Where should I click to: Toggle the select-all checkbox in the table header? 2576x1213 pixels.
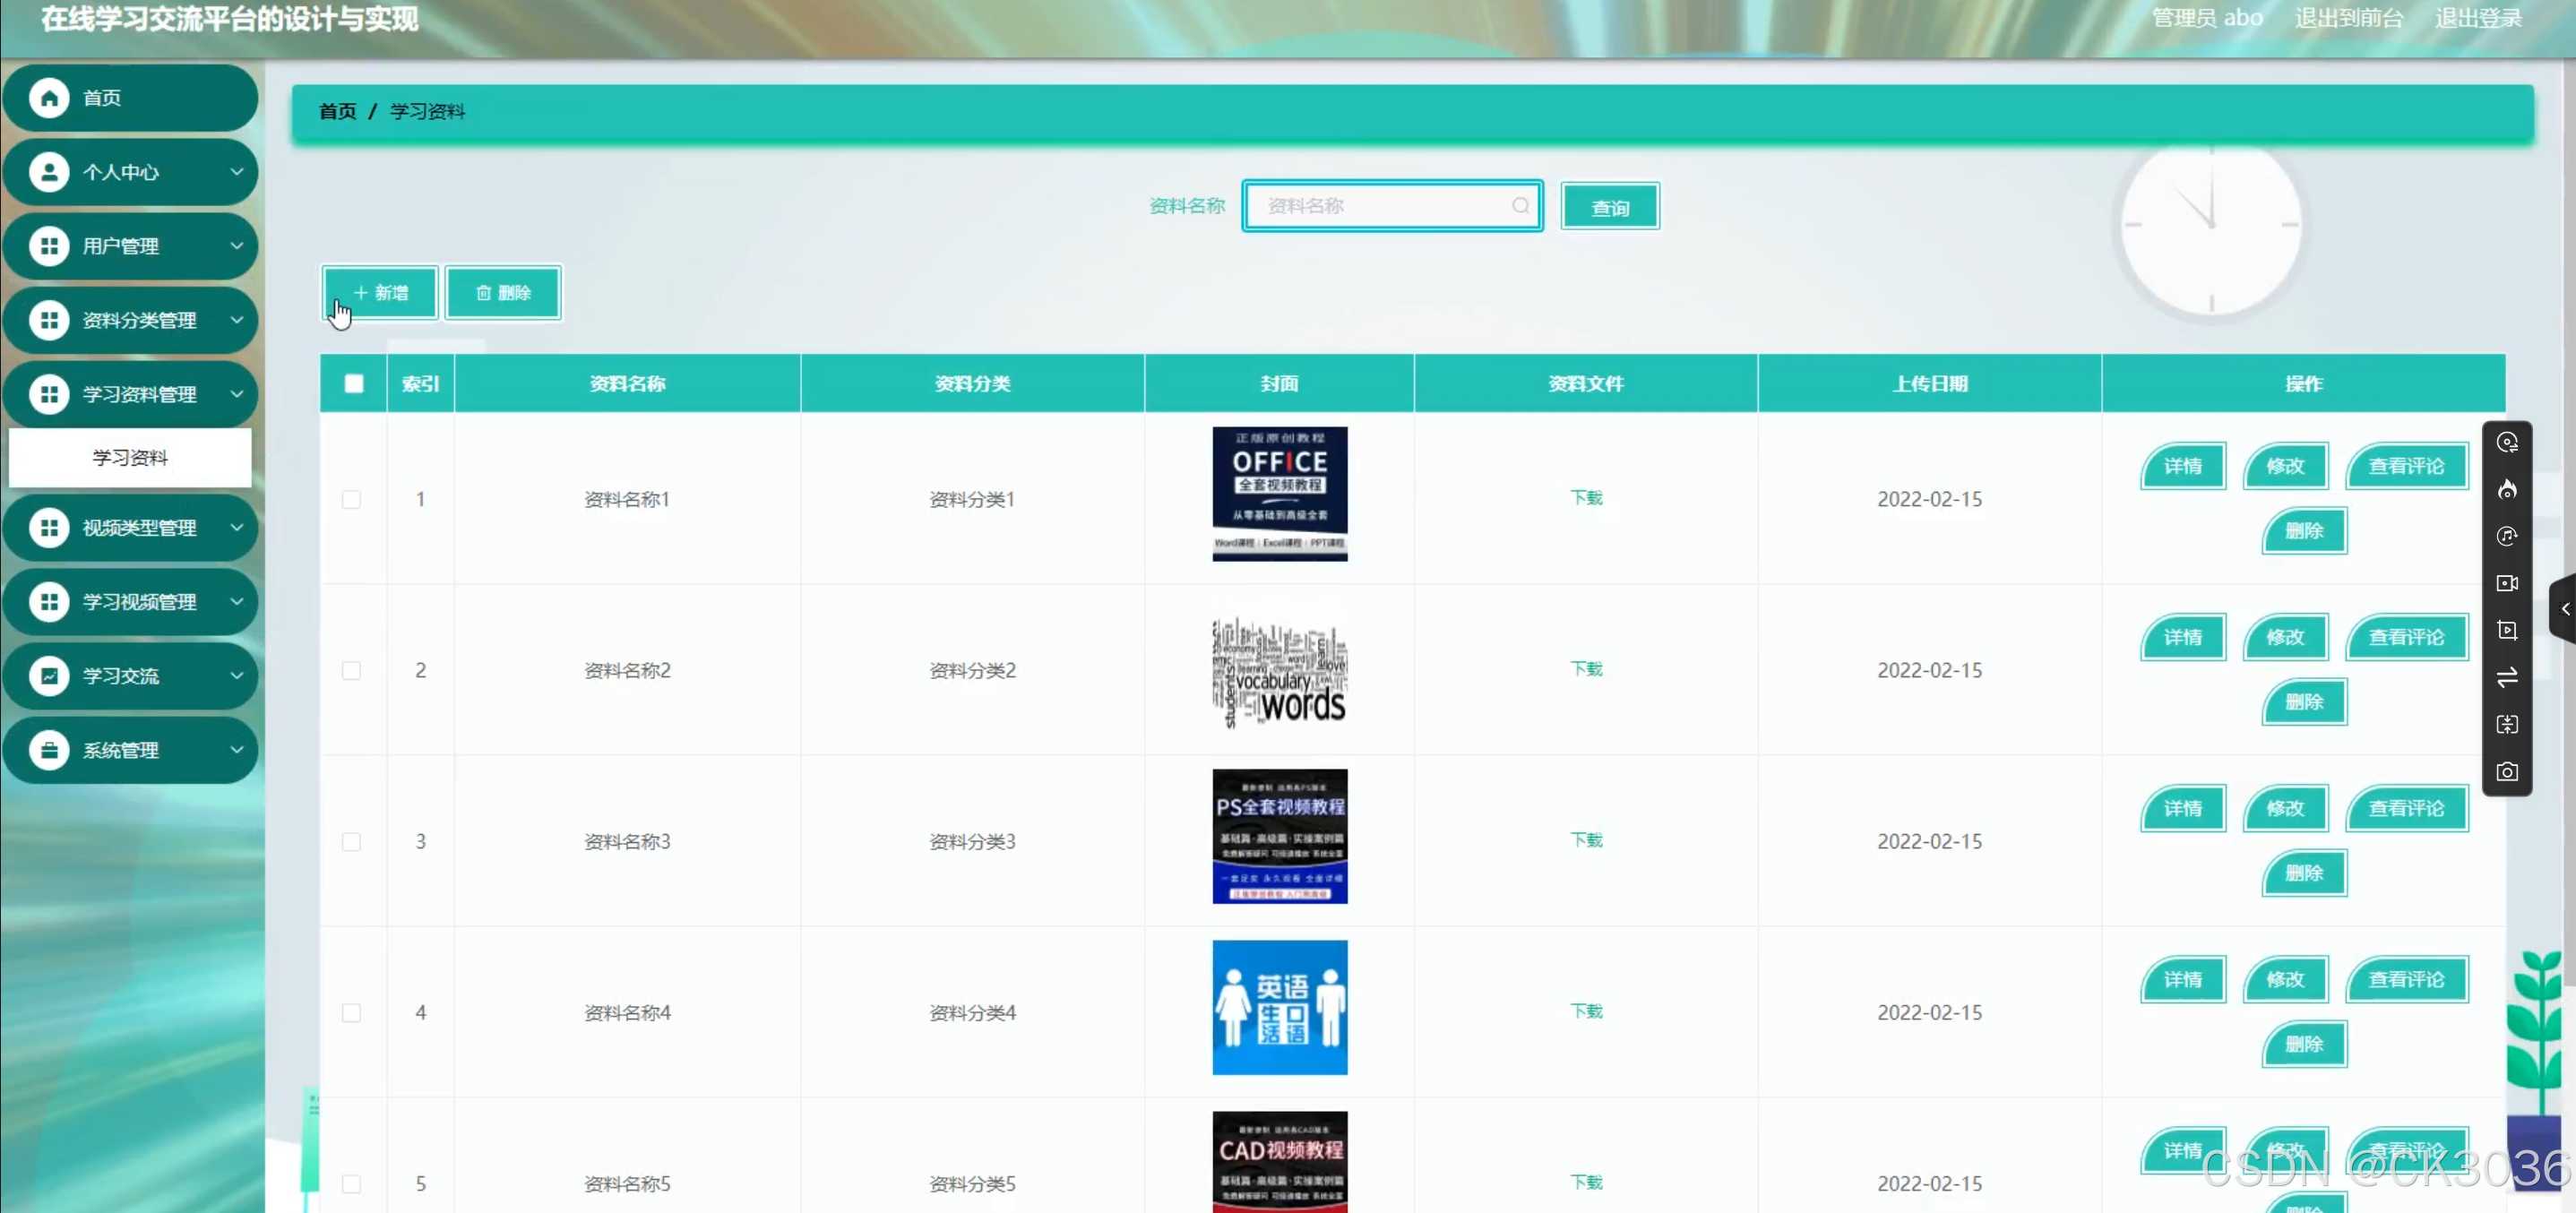point(354,383)
